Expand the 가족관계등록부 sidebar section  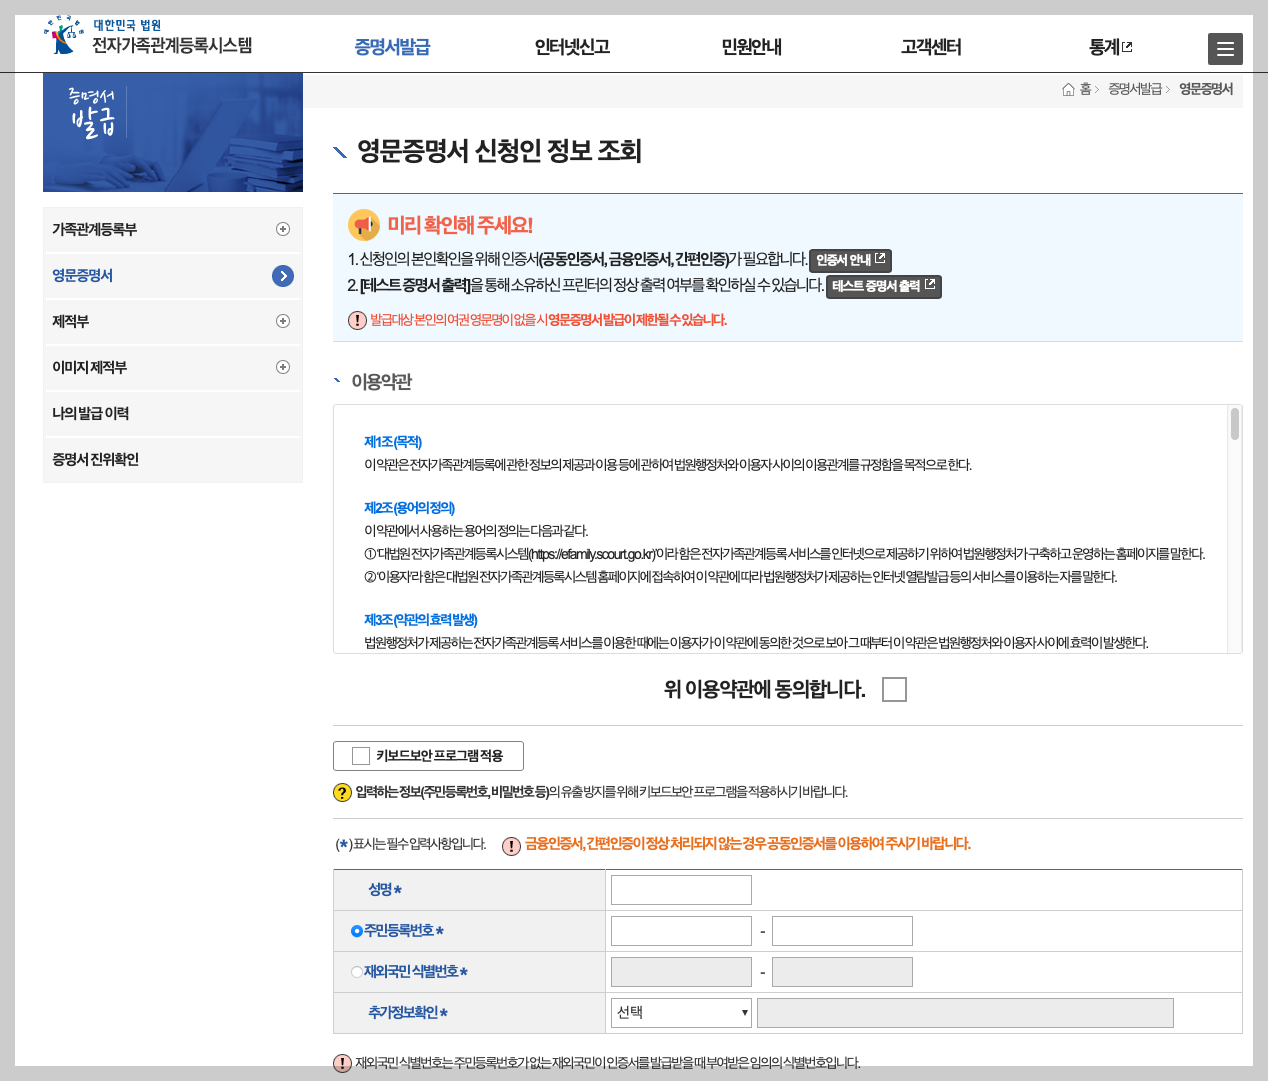283,229
